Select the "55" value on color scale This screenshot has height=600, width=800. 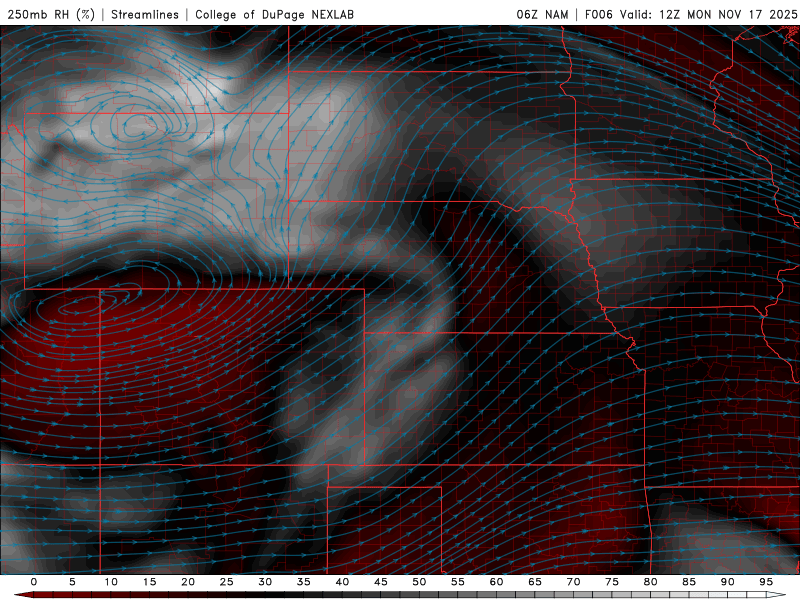coord(458,582)
